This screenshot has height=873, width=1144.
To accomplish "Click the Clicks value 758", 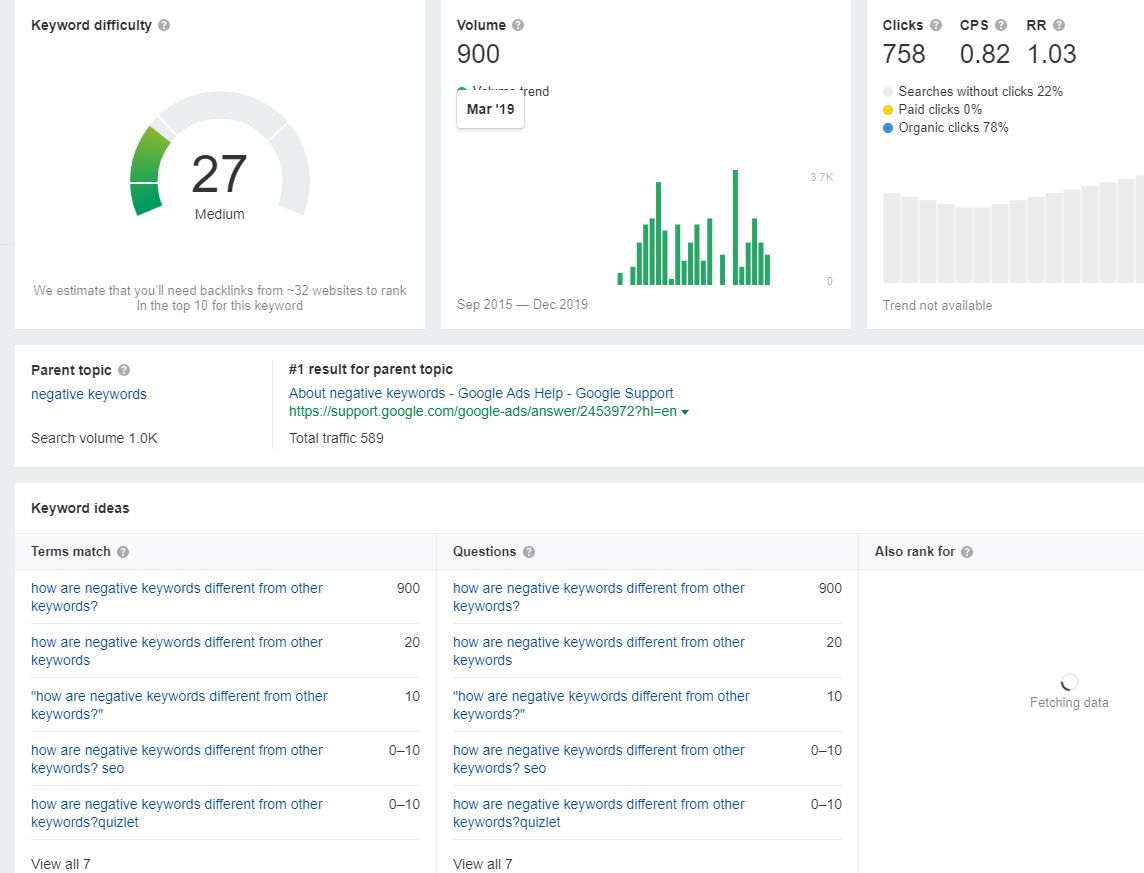I will click(904, 54).
